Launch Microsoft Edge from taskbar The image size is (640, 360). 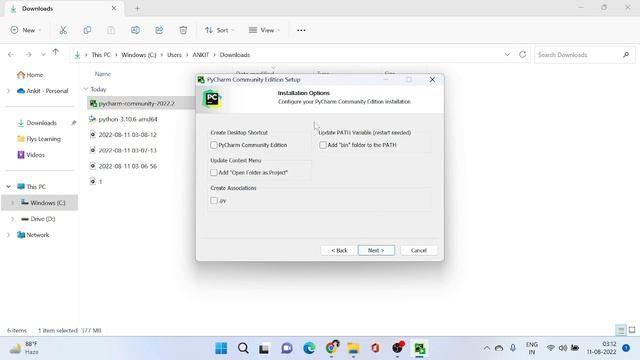309,348
